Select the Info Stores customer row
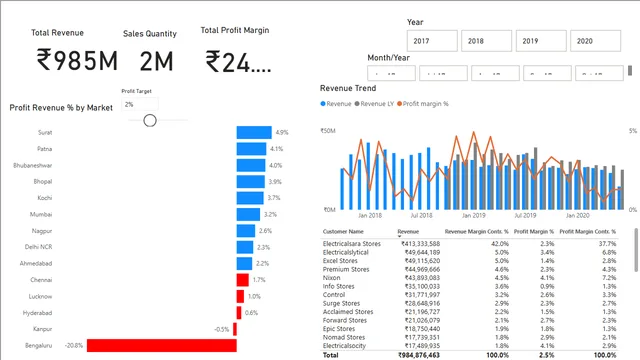Screen dimensions: 640x360 pyautogui.click(x=469, y=286)
